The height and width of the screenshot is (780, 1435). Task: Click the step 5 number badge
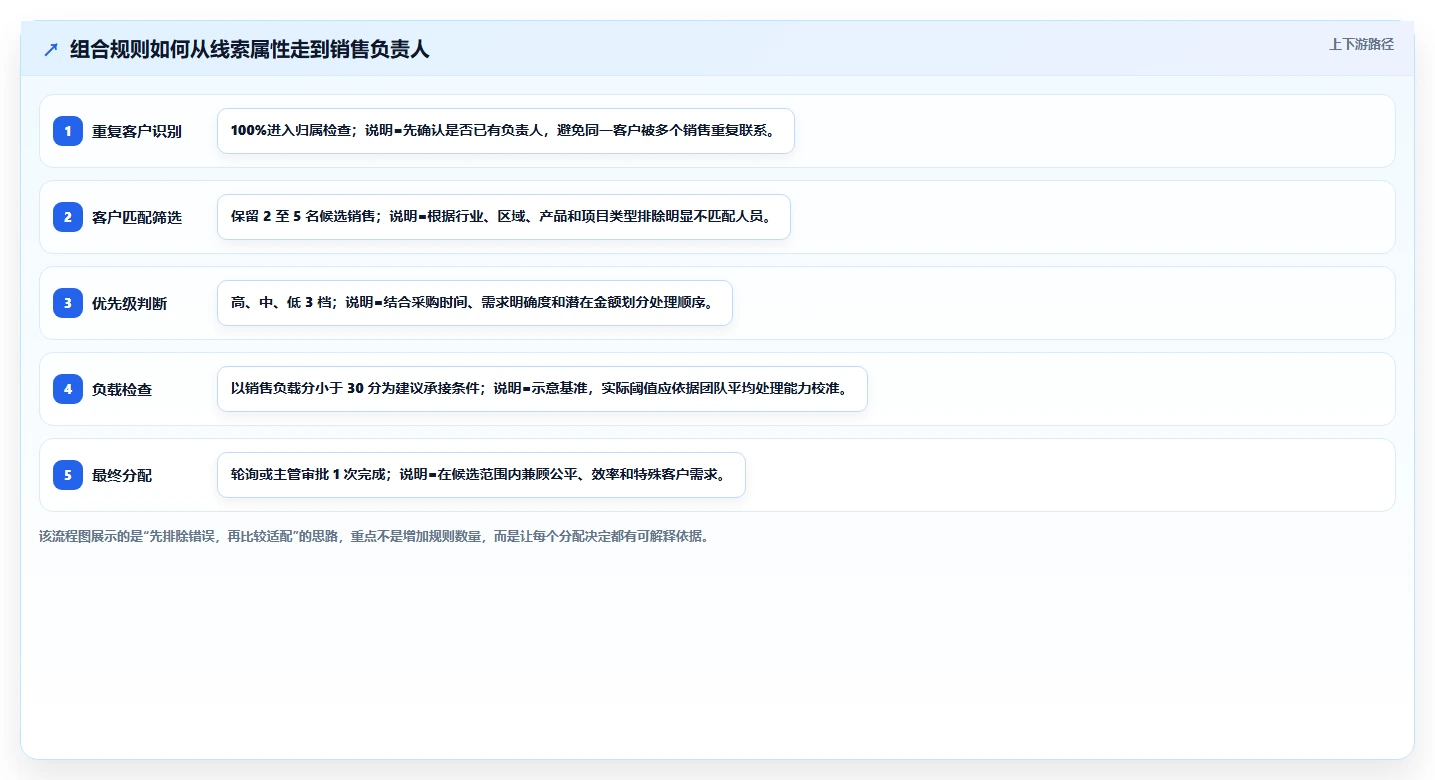[x=68, y=475]
